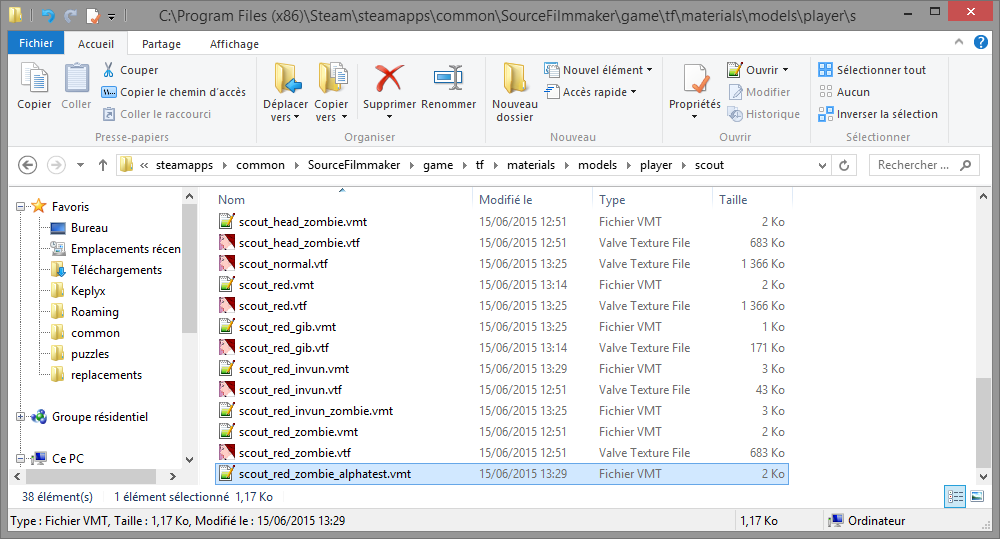Open Propriétés of the selected file
The width and height of the screenshot is (1000, 539).
pyautogui.click(x=695, y=92)
